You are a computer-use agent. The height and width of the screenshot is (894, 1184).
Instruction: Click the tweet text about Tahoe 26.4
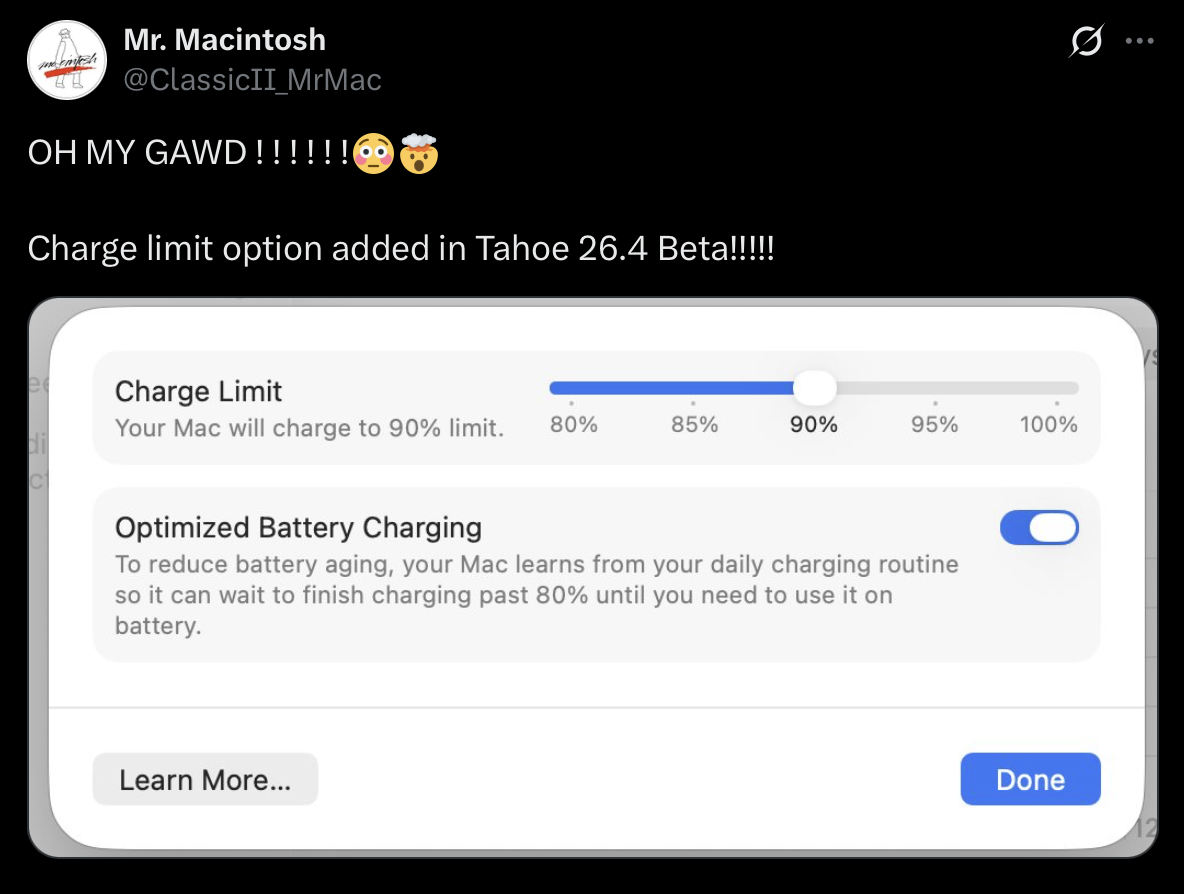click(401, 248)
